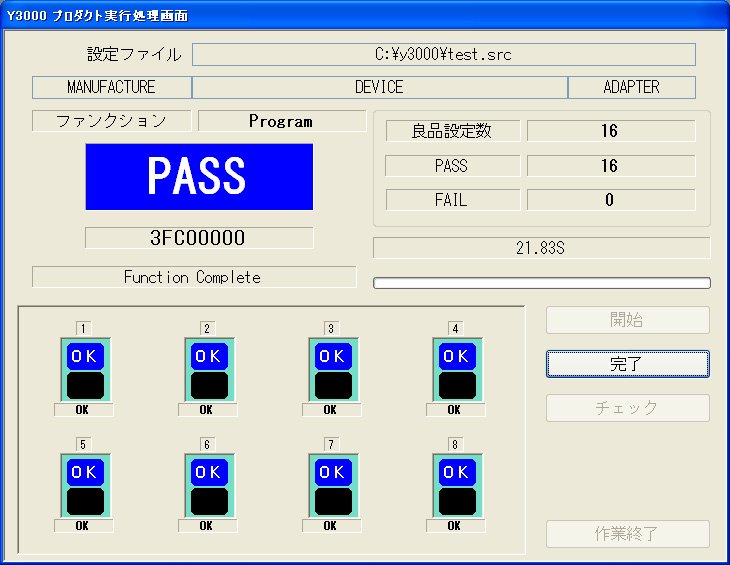Click the Y3000 window title bar
Viewport: 730px width, 565px height.
(365, 15)
